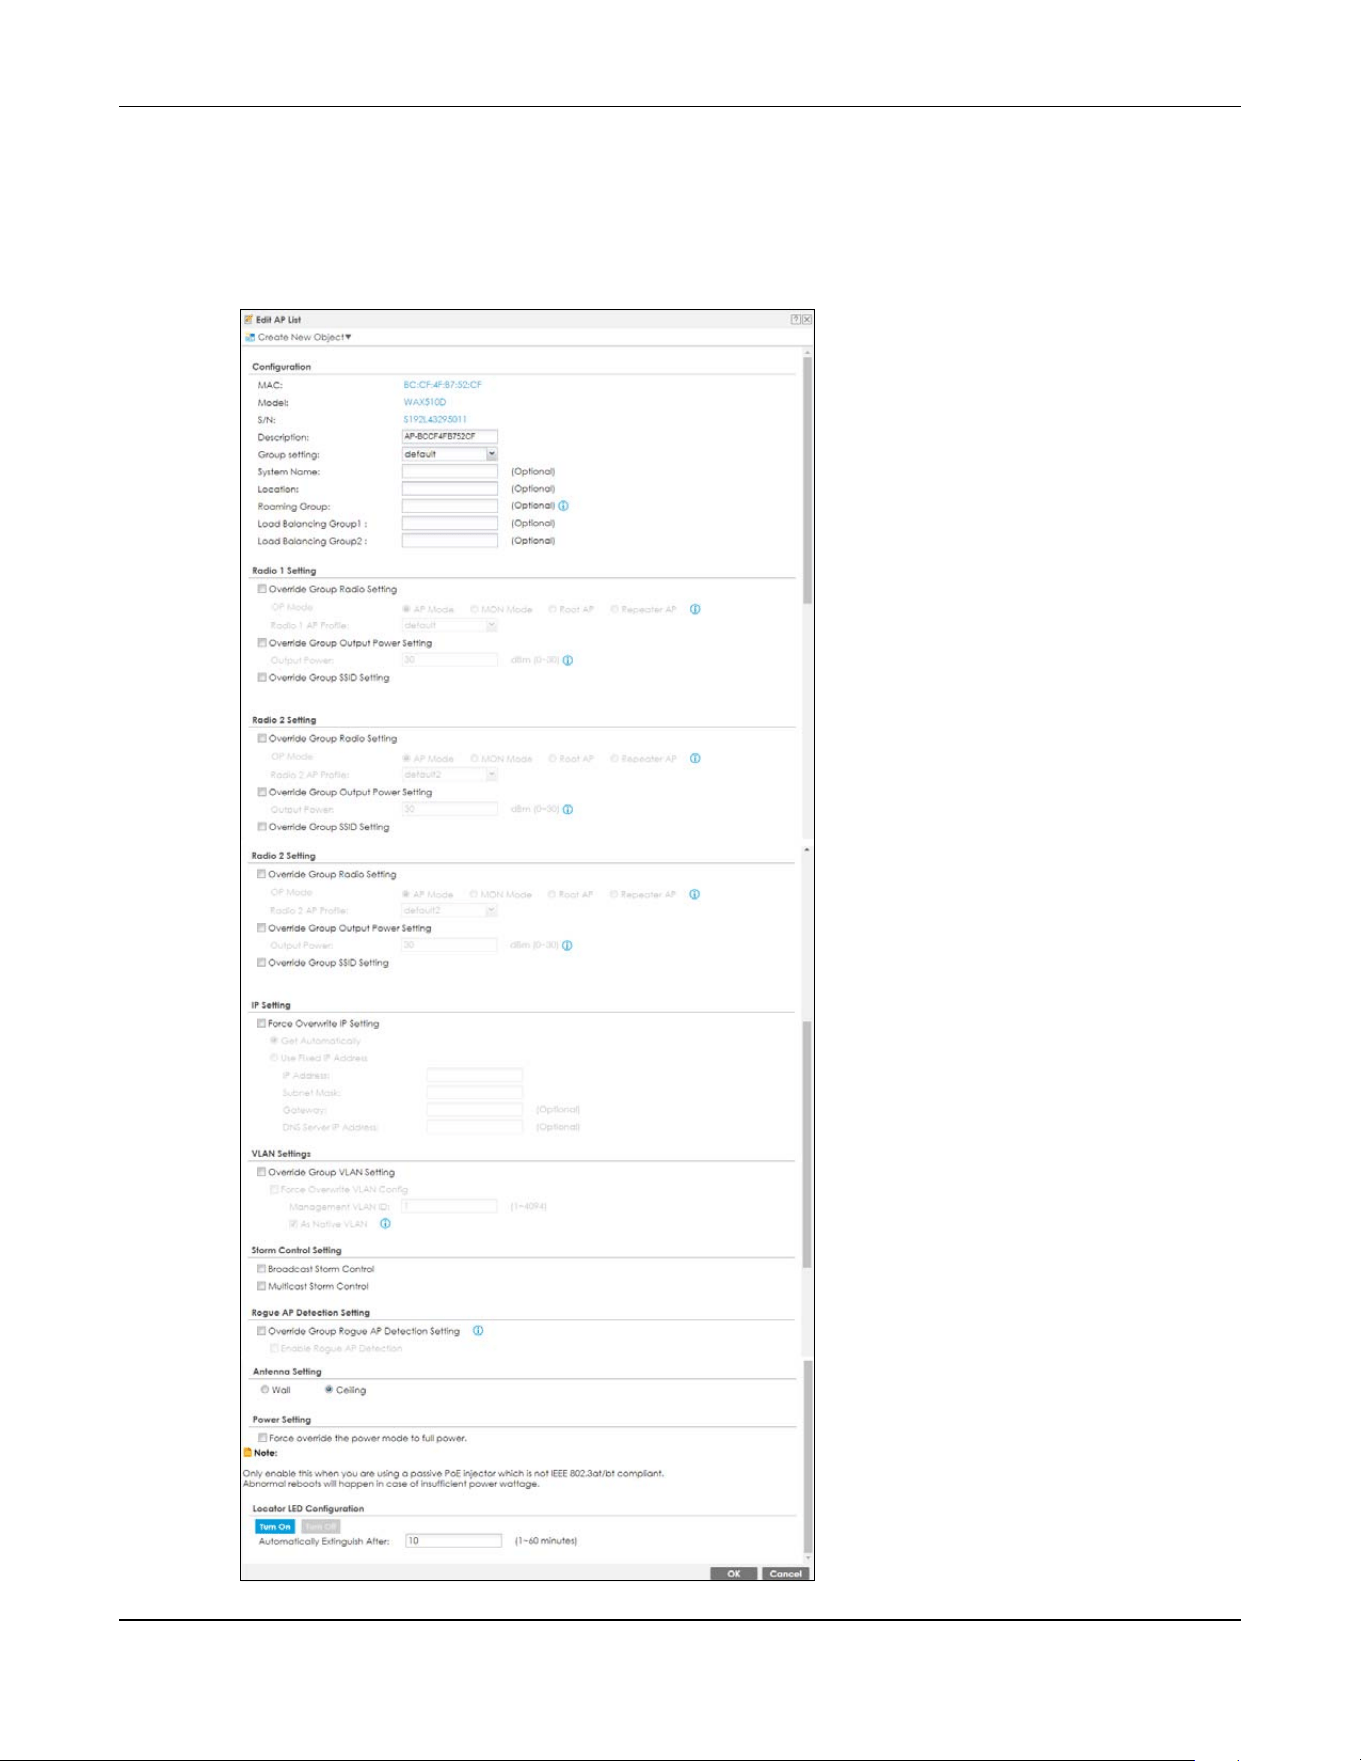Click the Note icon under Power Setting
Viewport: 1361px width, 1761px height.
point(248,1453)
